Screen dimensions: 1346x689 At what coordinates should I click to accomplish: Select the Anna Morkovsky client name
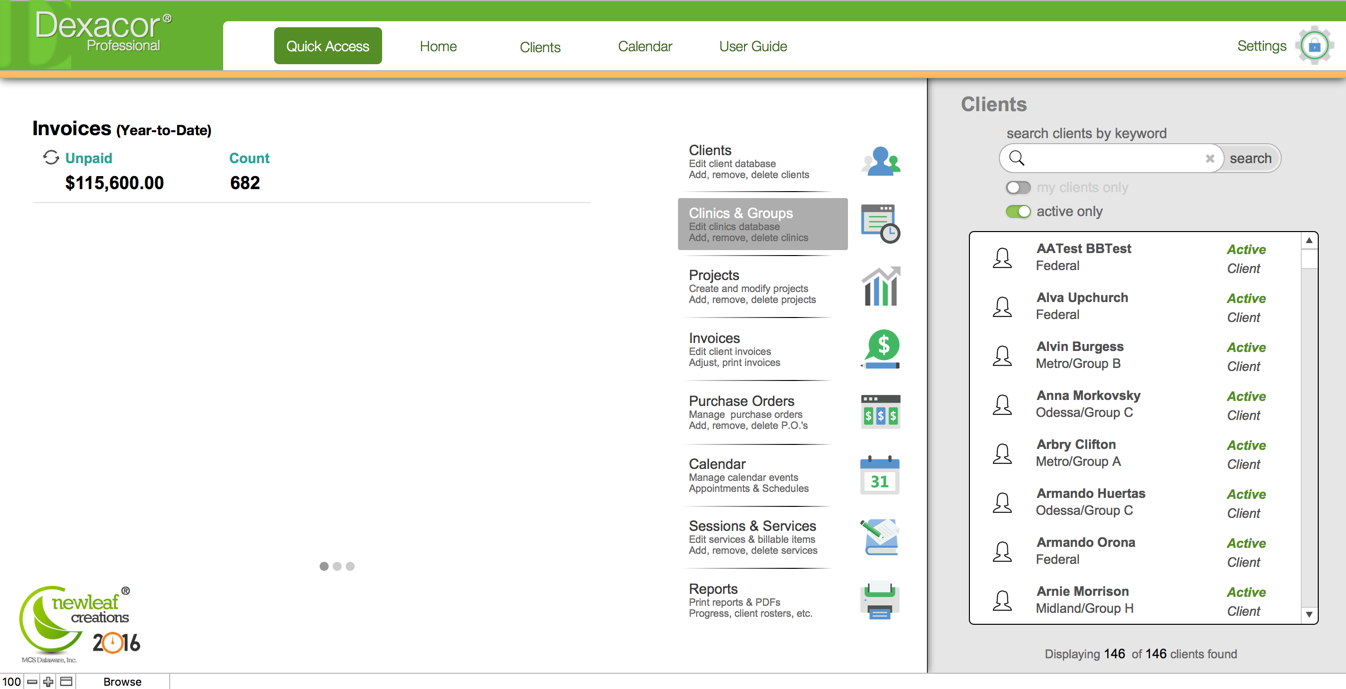click(x=1088, y=395)
